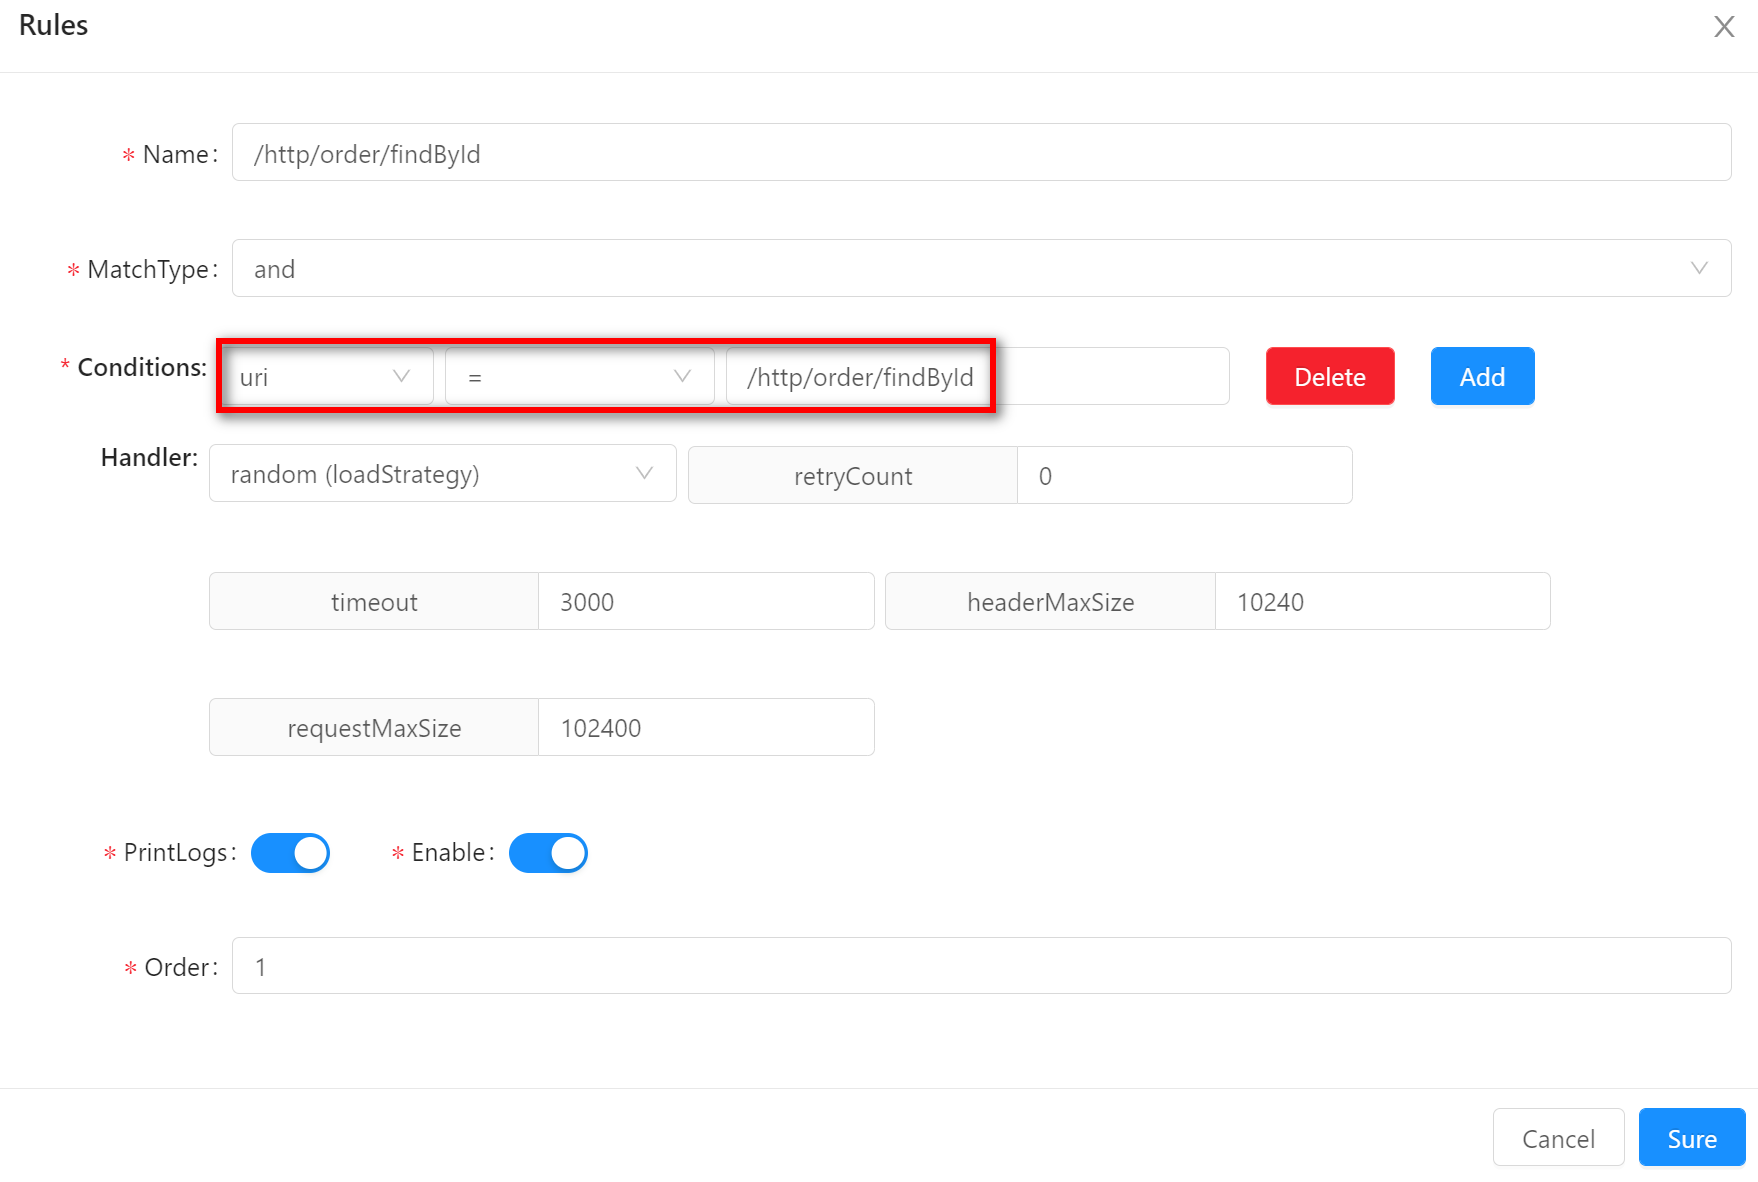The height and width of the screenshot is (1182, 1758).
Task: Click the MatchType chevron arrow icon
Action: pos(1698,268)
